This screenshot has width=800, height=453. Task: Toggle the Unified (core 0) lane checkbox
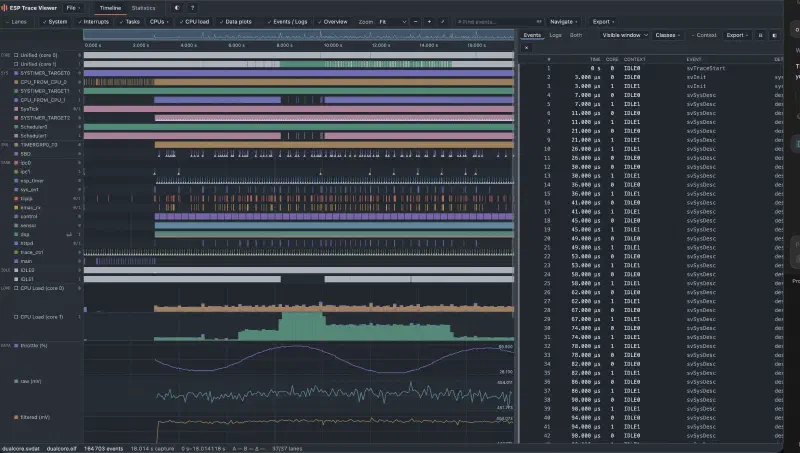16,55
